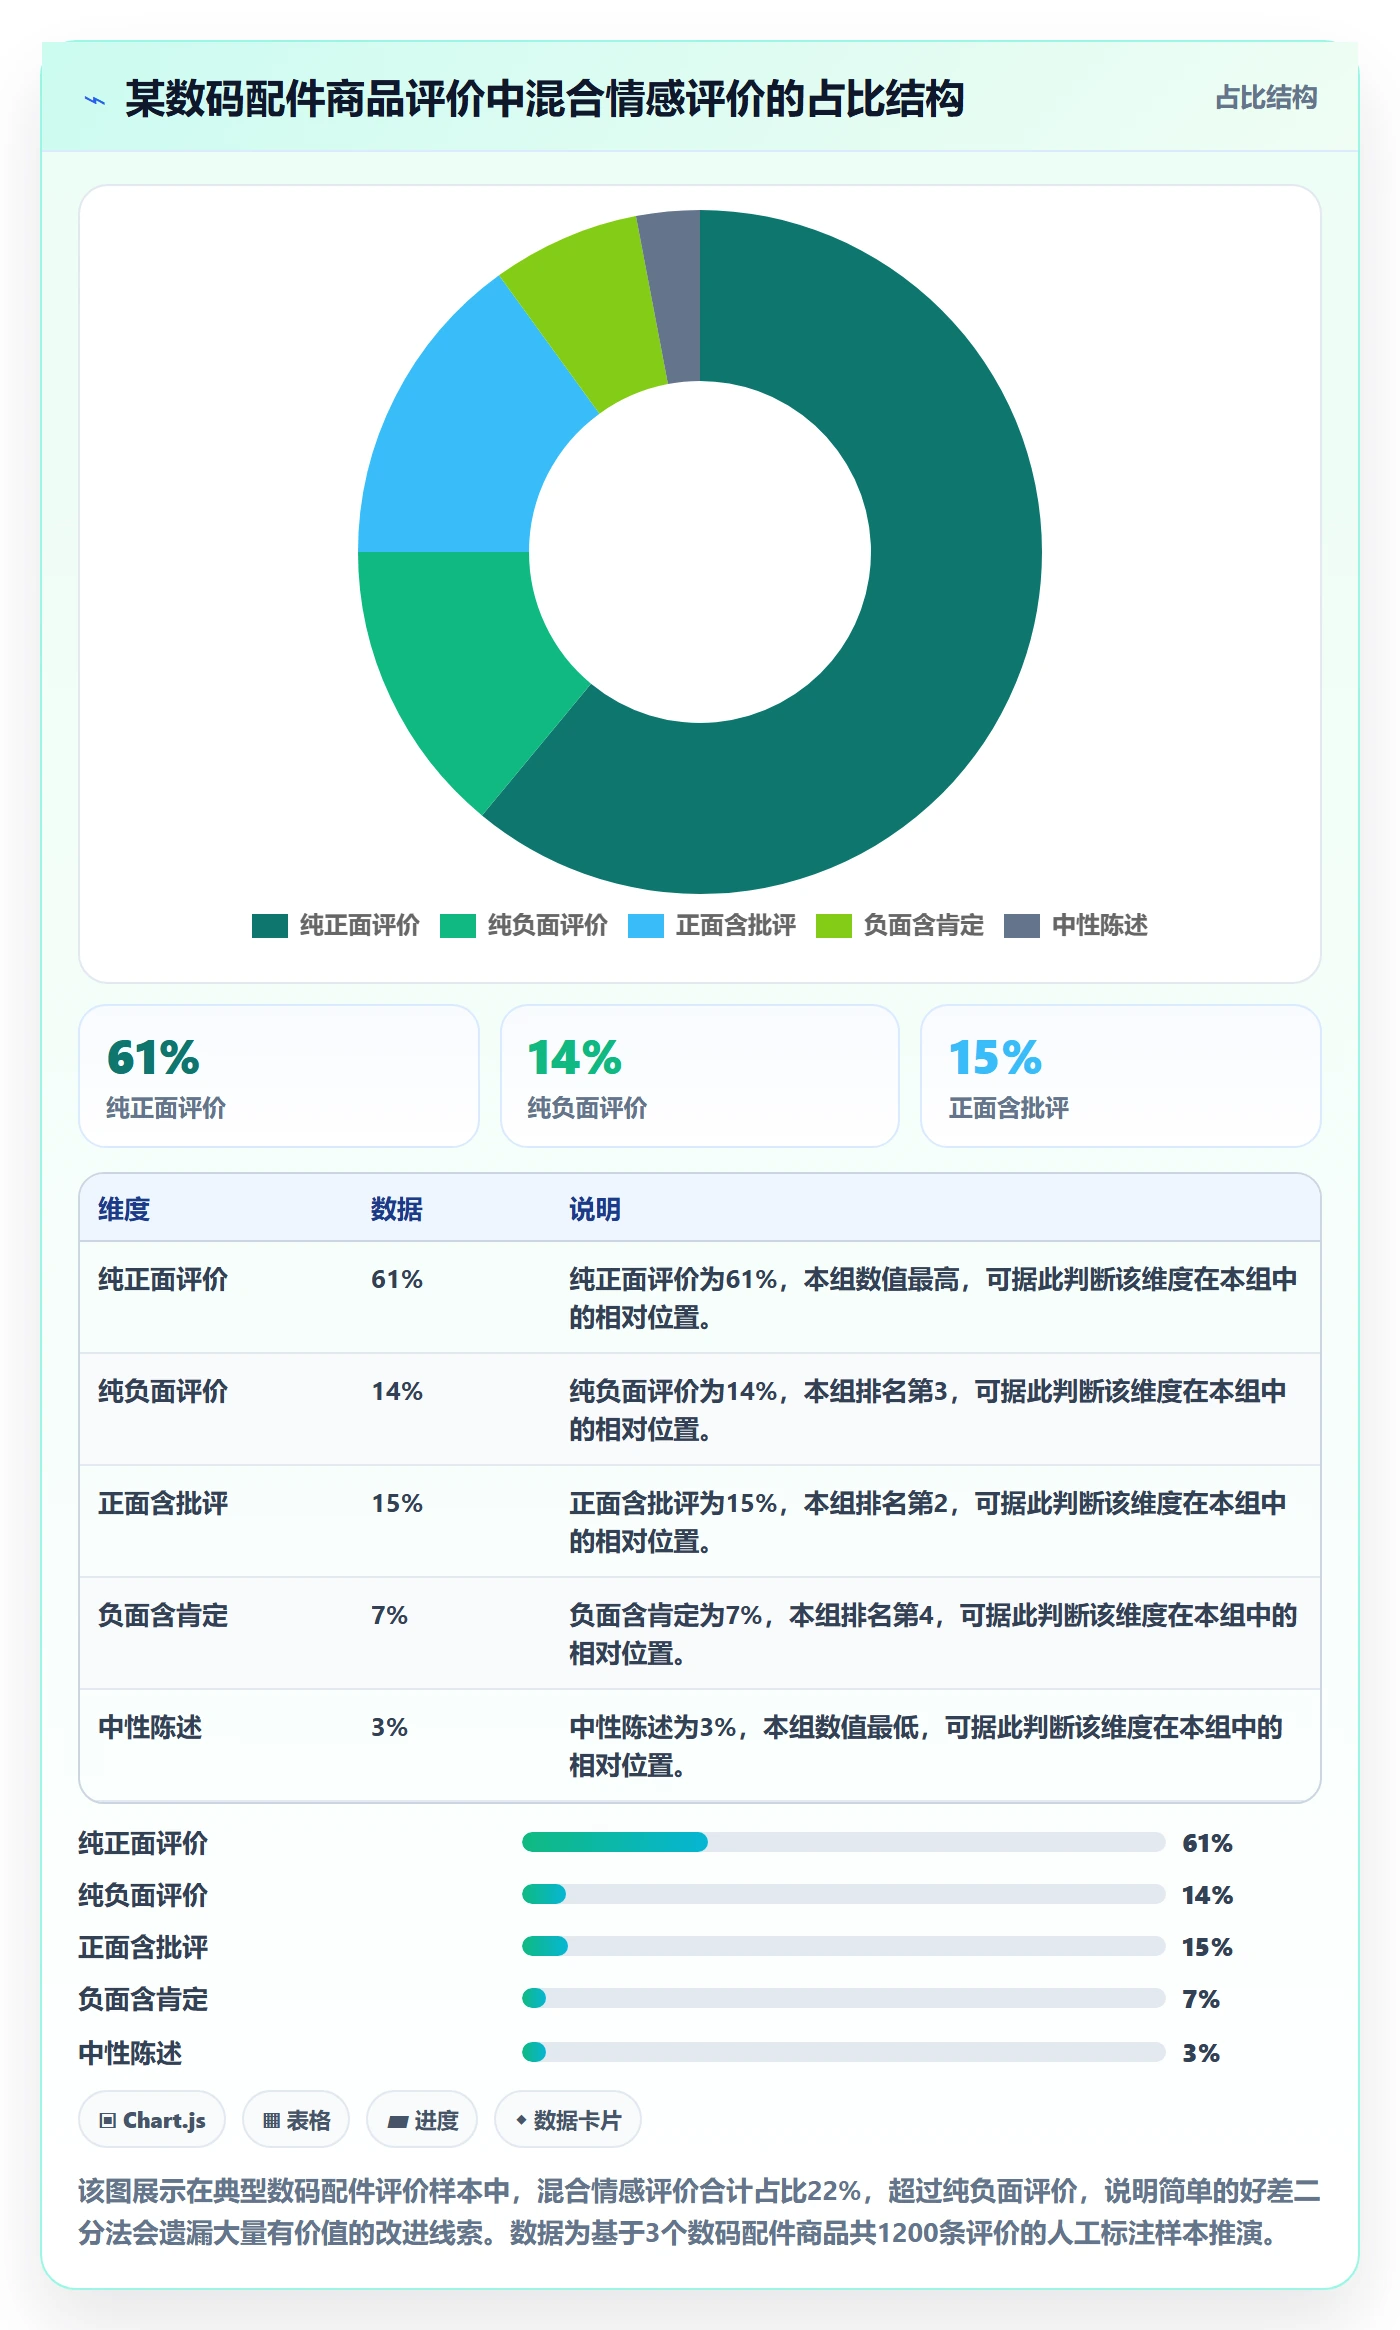Click the 数据 column header
Image resolution: width=1400 pixels, height=2330 pixels.
tap(397, 1209)
